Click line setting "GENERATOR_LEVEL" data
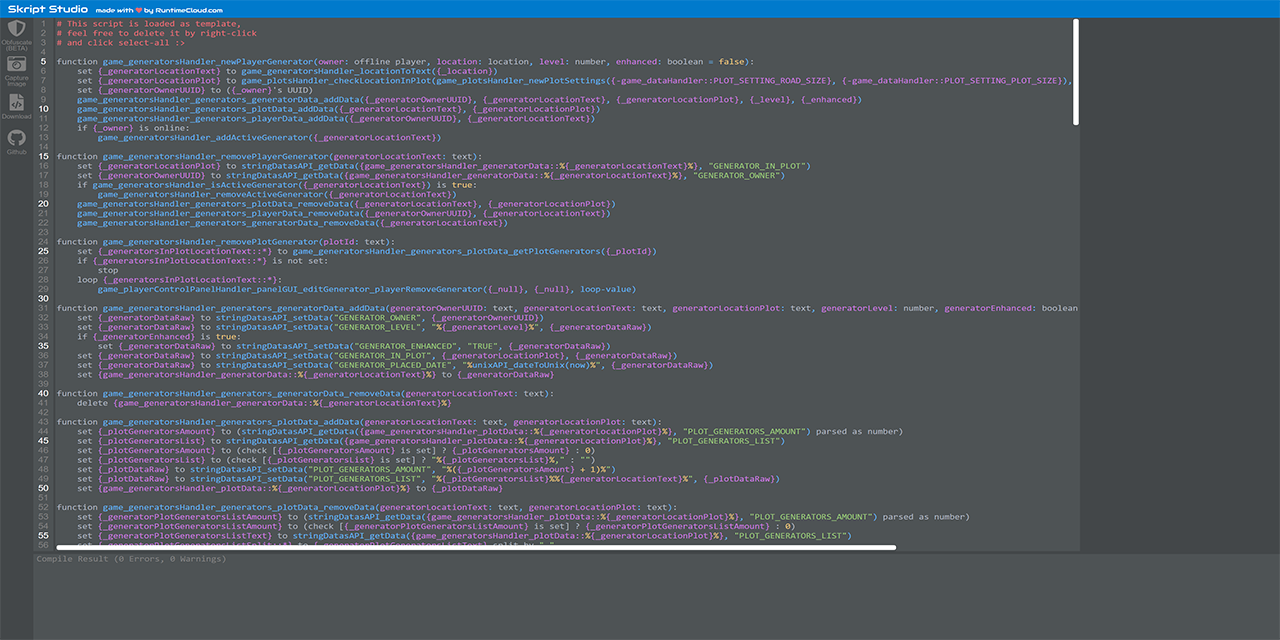 click(364, 327)
